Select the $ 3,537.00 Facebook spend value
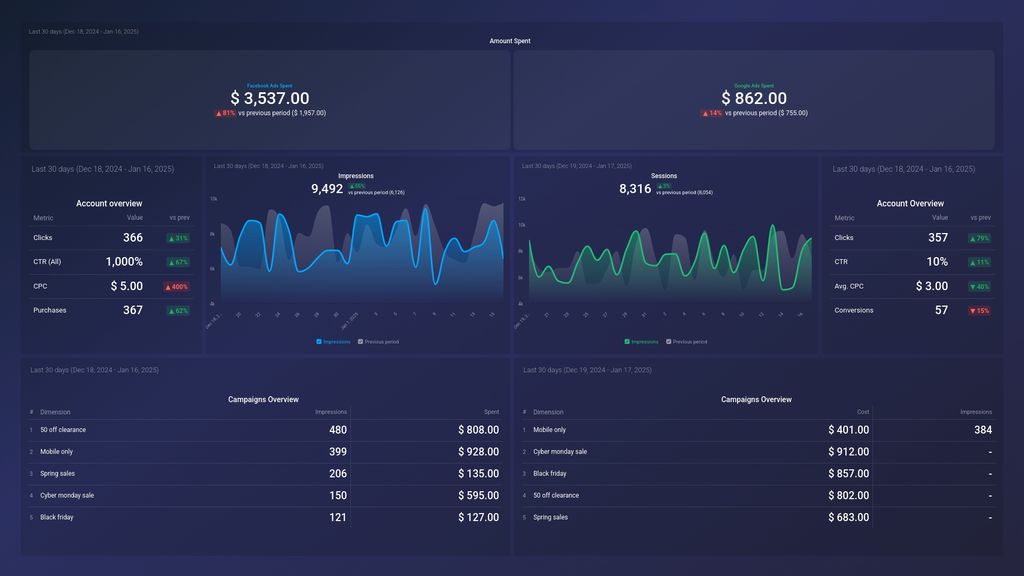Viewport: 1024px width, 576px height. 270,98
